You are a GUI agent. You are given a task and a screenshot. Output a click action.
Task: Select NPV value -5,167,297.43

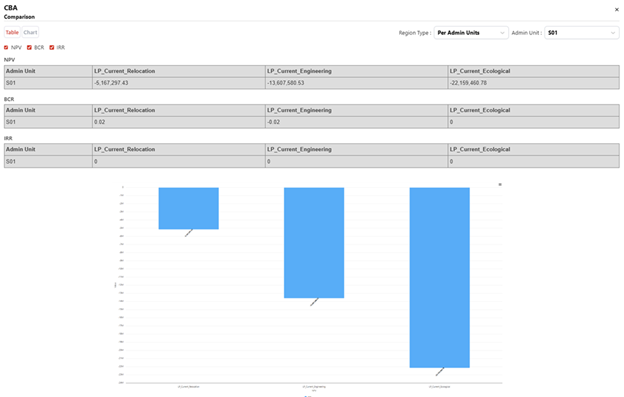click(111, 83)
